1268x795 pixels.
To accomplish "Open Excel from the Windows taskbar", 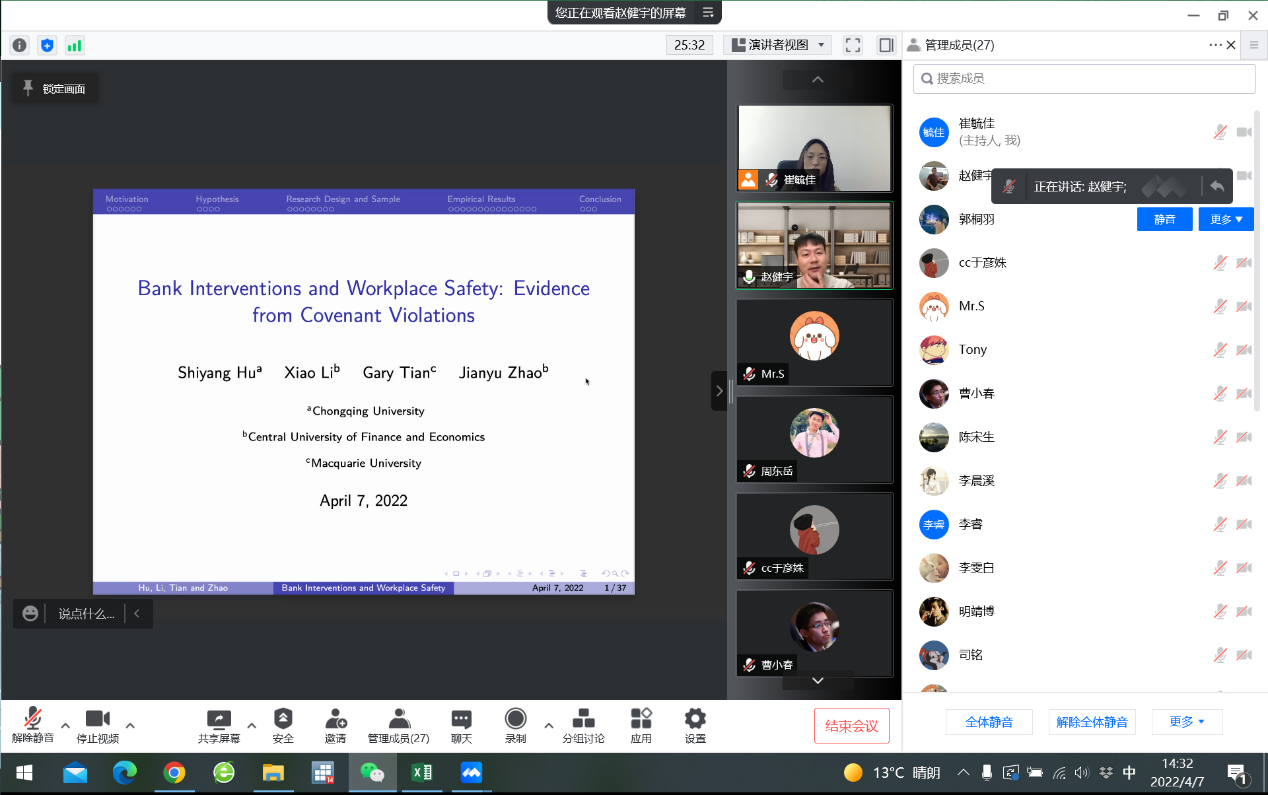I will [x=421, y=773].
